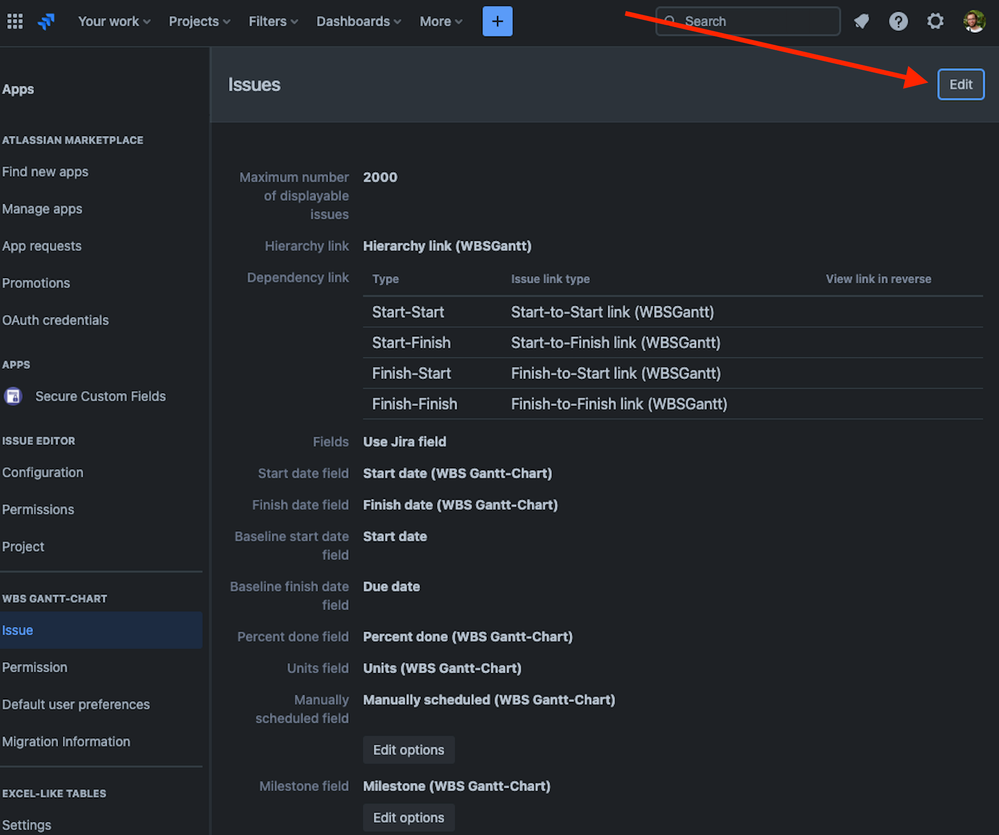Click the blue Create plus button
The width and height of the screenshot is (999, 835).
click(497, 21)
